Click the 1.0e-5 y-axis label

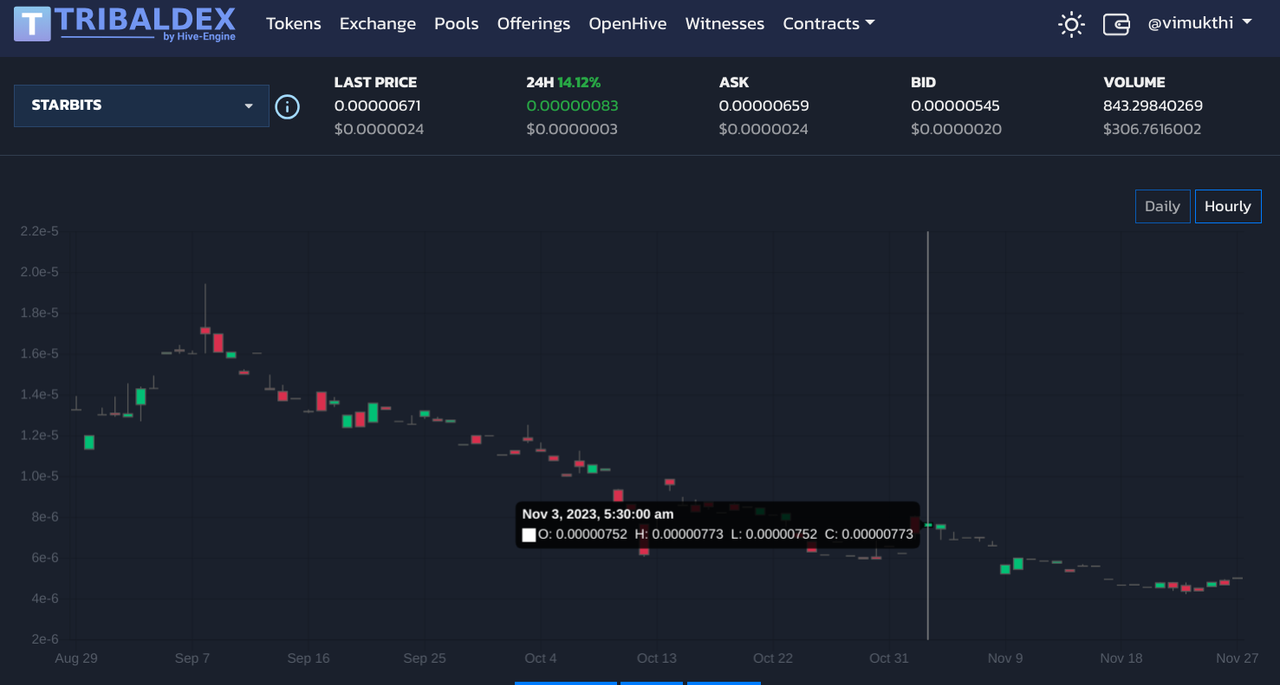click(x=39, y=476)
